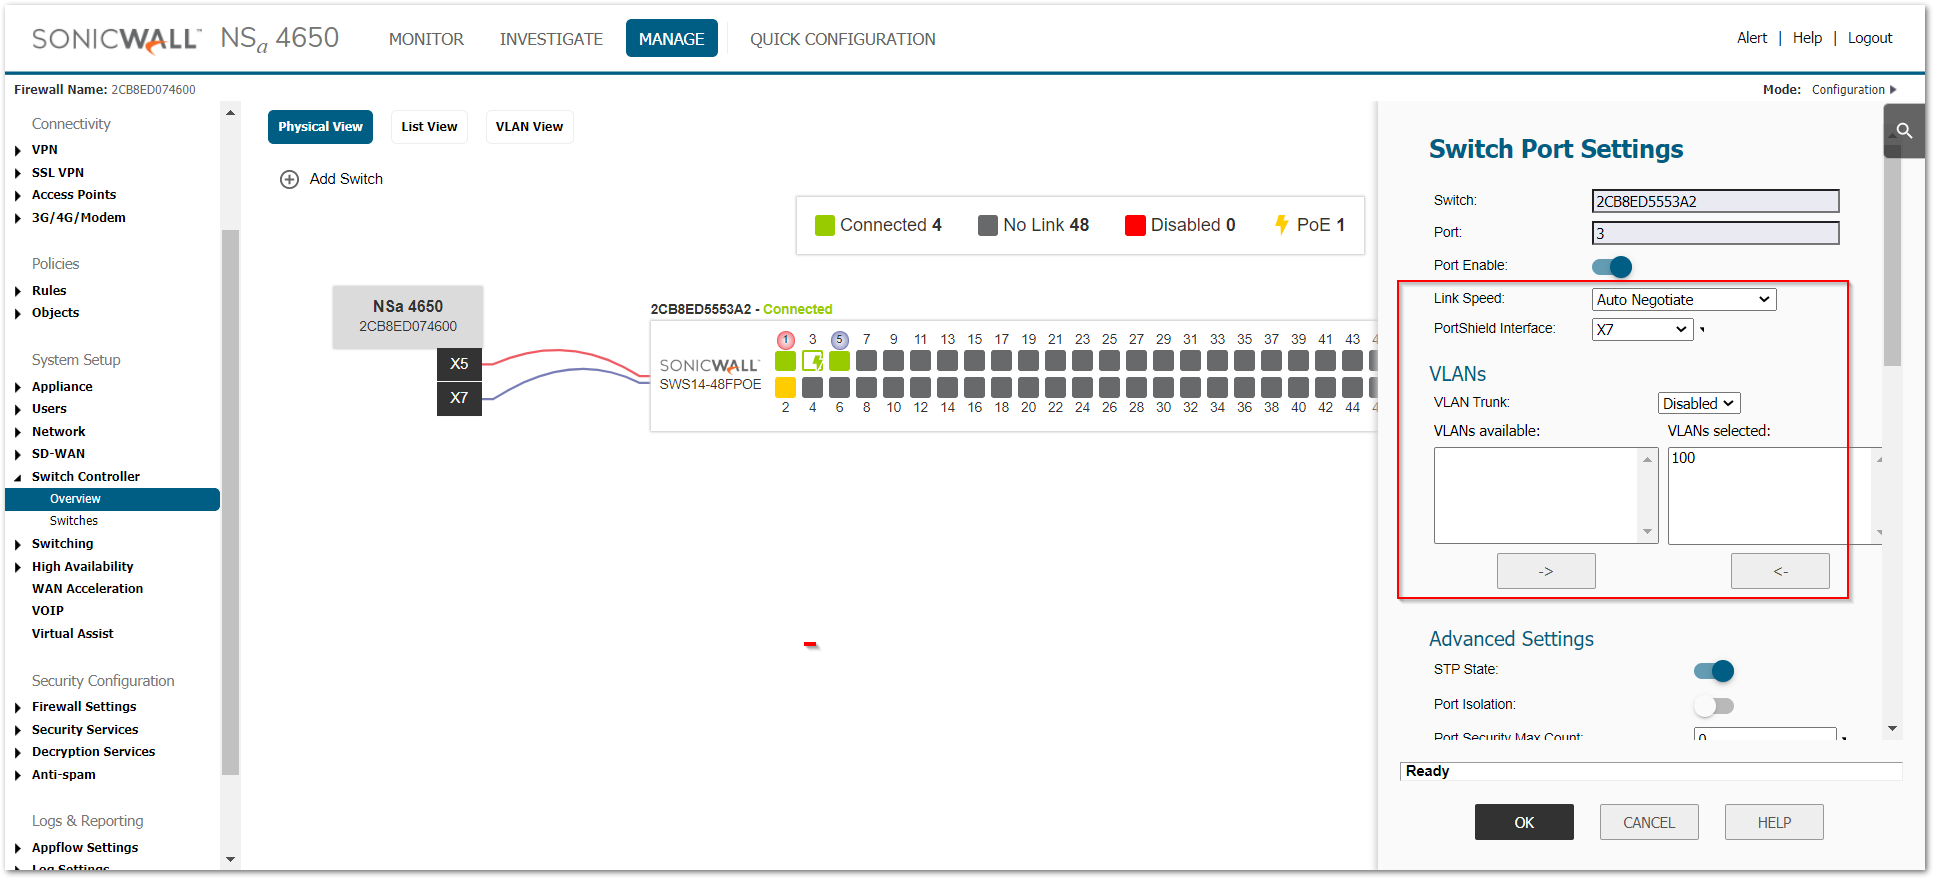1934x879 pixels.
Task: Select switch port 20
Action: click(x=1029, y=387)
